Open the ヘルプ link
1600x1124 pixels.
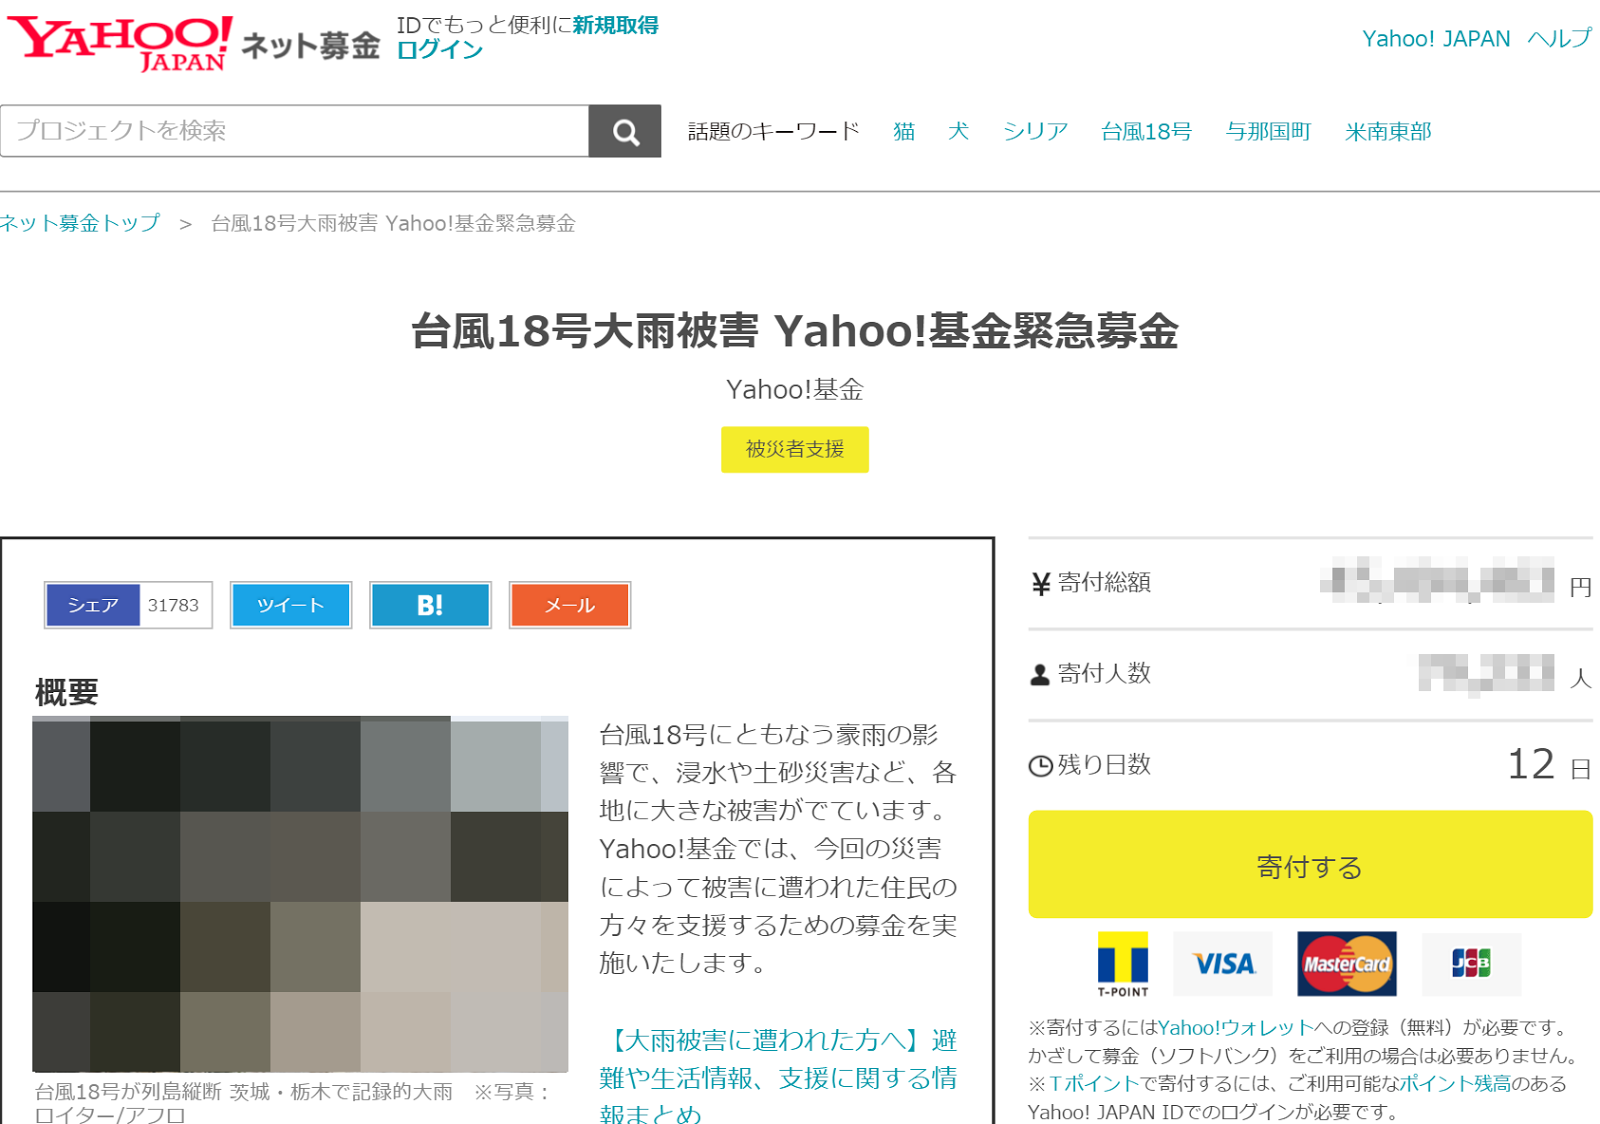1559,39
